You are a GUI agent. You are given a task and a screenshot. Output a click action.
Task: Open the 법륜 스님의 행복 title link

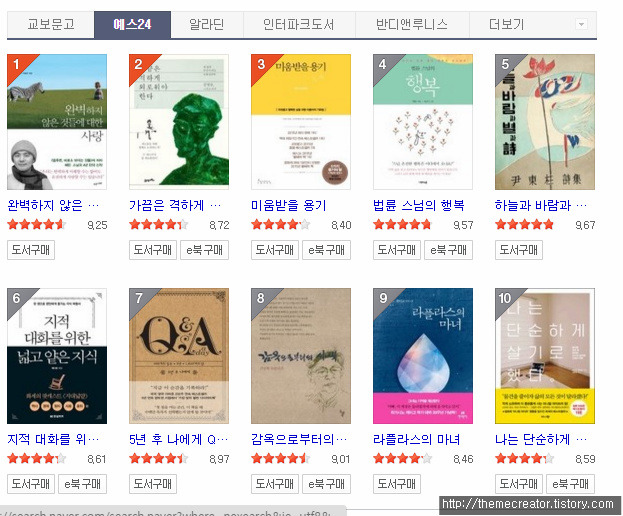coord(418,205)
